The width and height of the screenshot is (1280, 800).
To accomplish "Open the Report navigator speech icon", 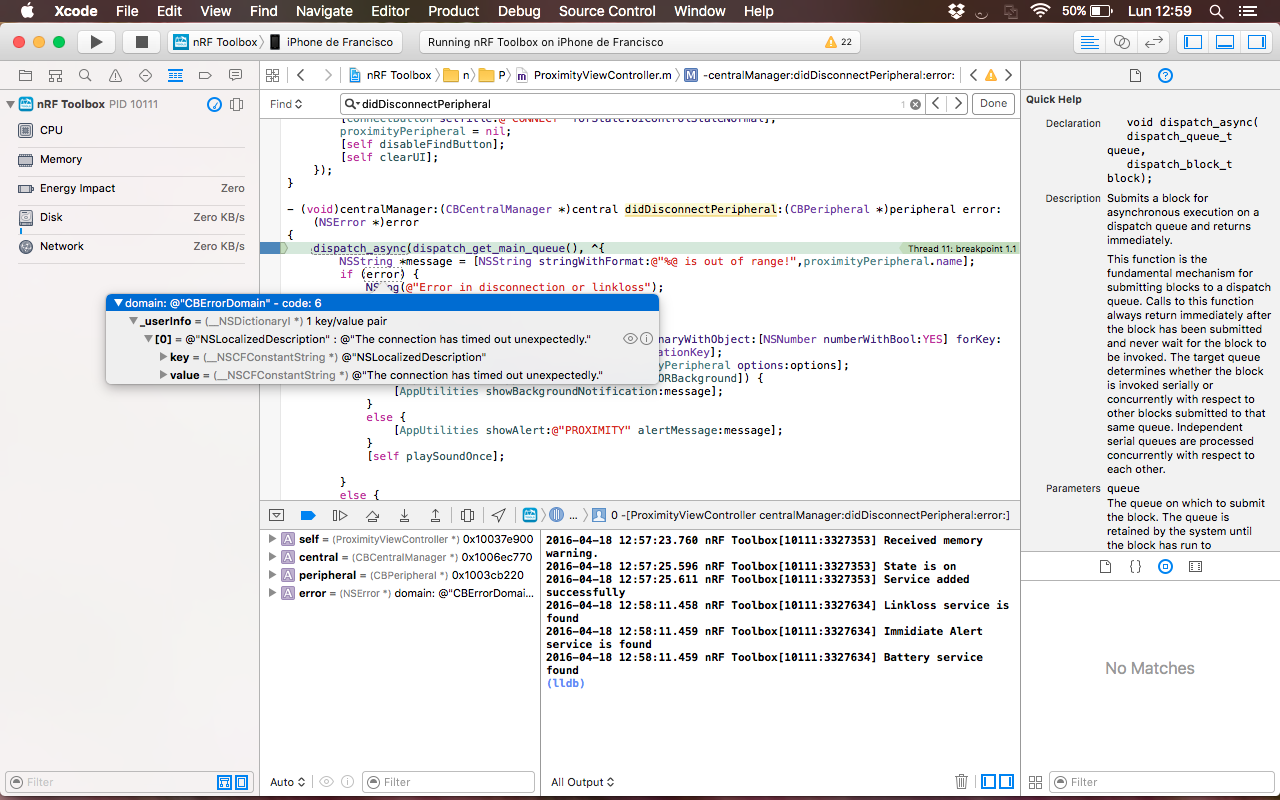I will (x=236, y=76).
